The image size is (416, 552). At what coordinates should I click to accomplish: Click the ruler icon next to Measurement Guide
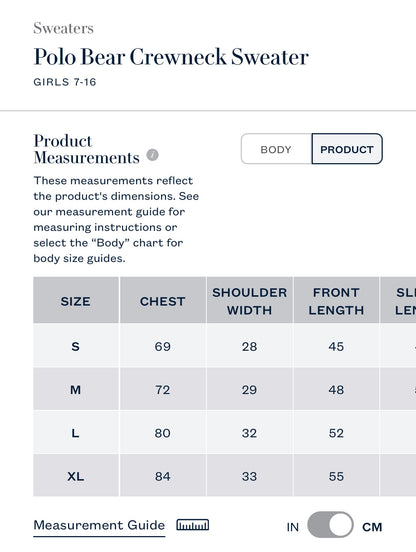[193, 525]
